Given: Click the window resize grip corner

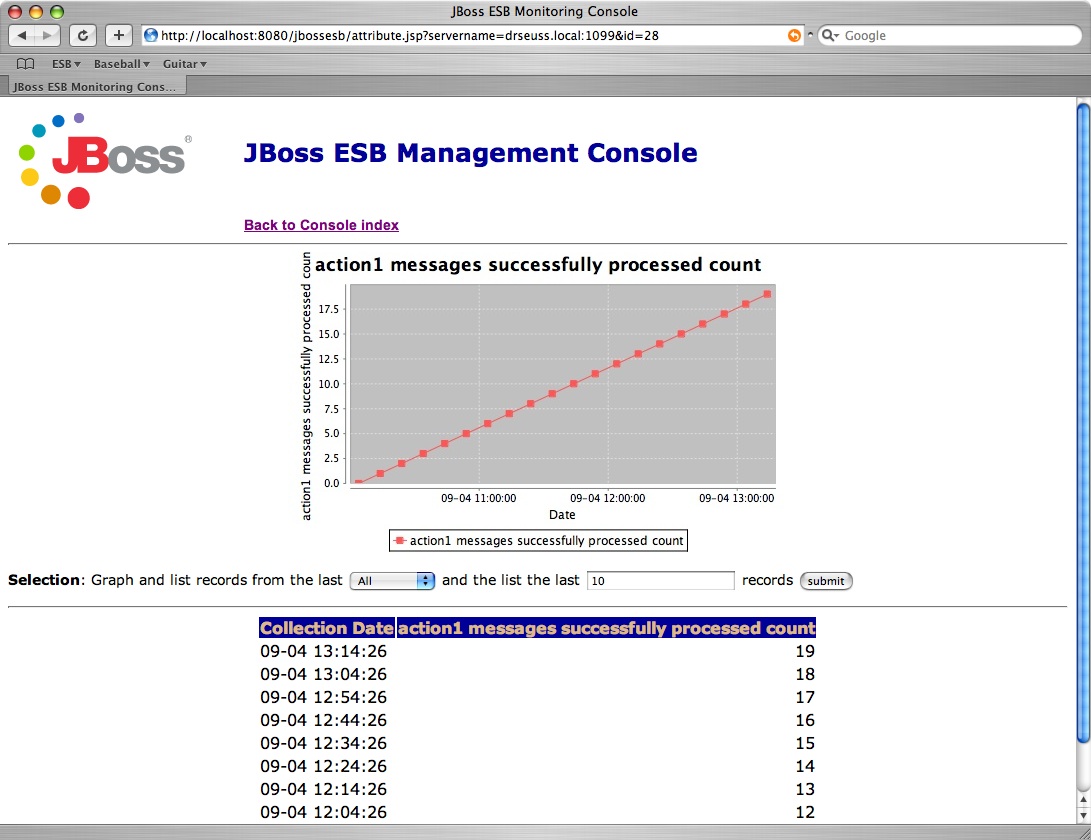Looking at the screenshot, I should (1083, 832).
